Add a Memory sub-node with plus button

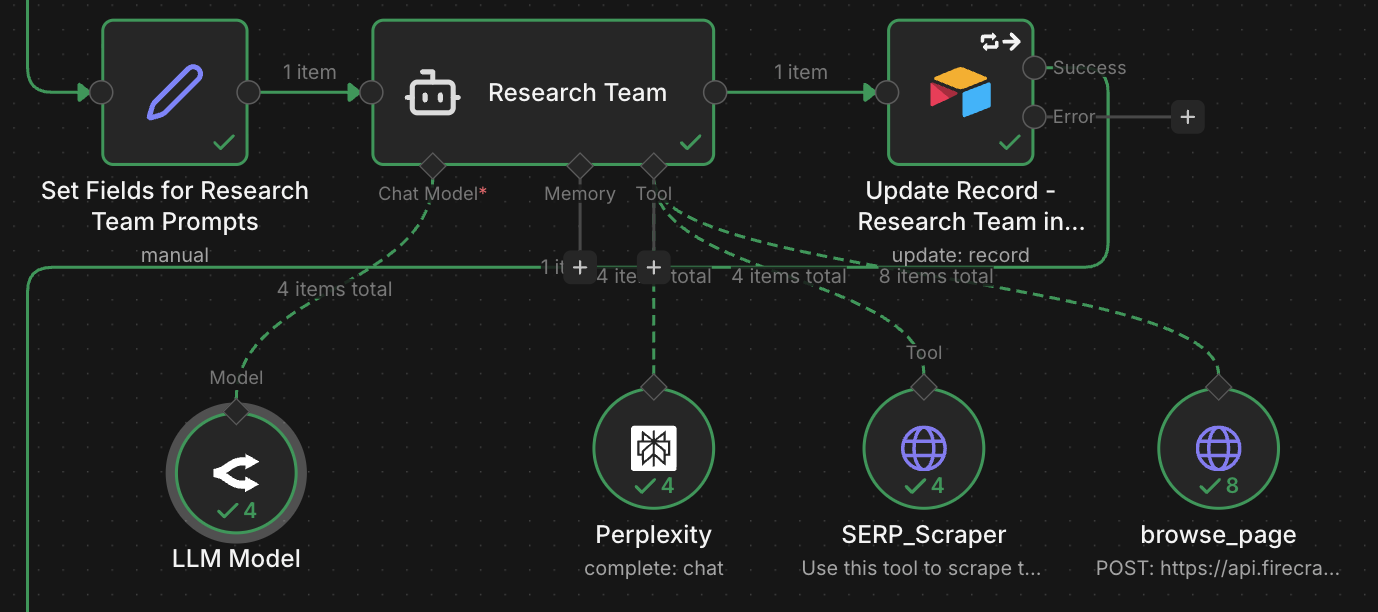pos(579,267)
